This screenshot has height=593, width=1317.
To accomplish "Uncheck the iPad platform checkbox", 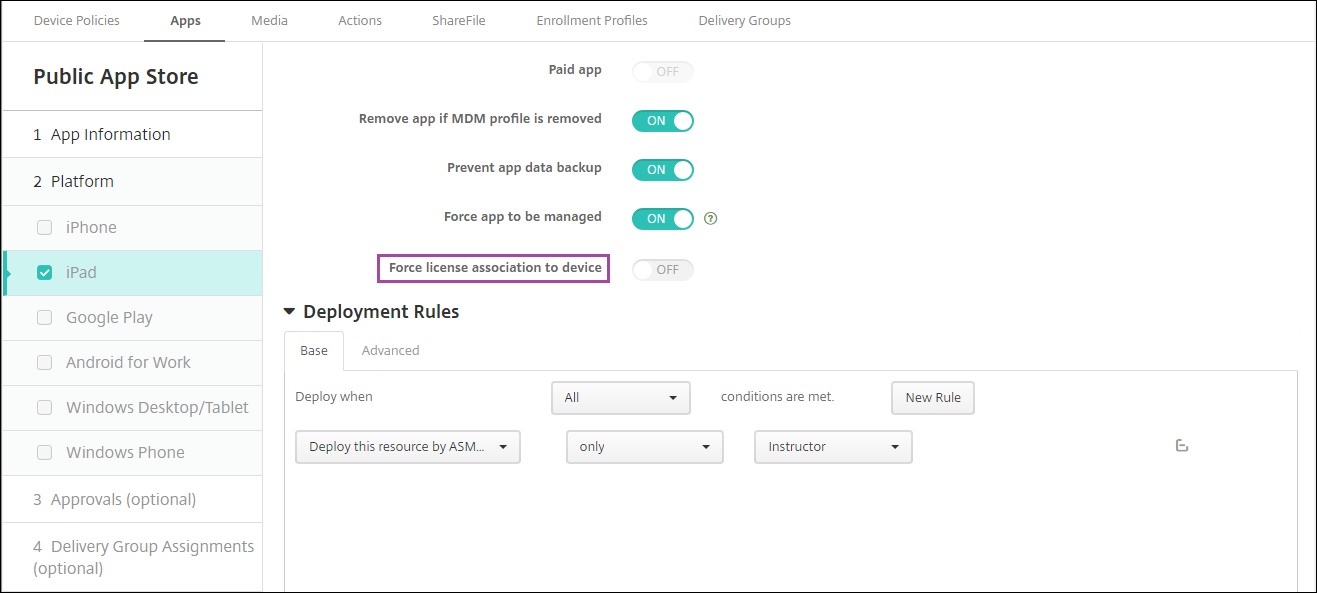I will [44, 273].
